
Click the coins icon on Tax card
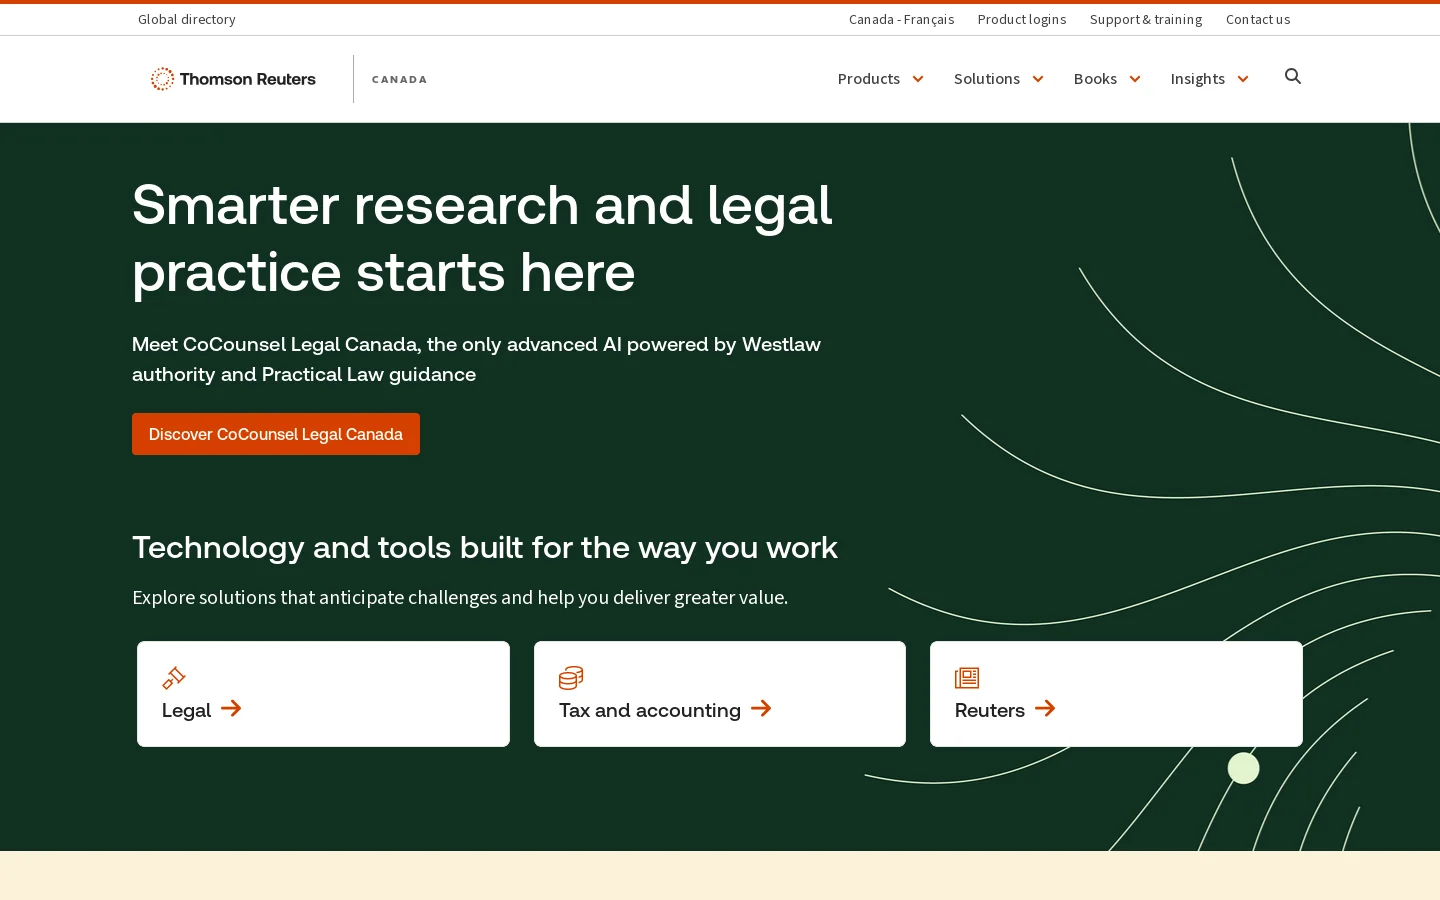point(571,678)
